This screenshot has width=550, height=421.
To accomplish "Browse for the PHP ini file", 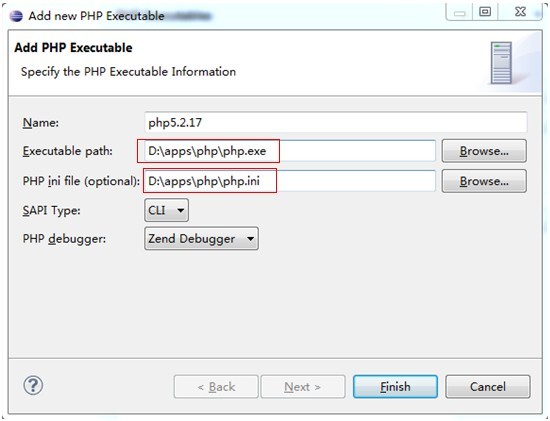I will pyautogui.click(x=484, y=181).
